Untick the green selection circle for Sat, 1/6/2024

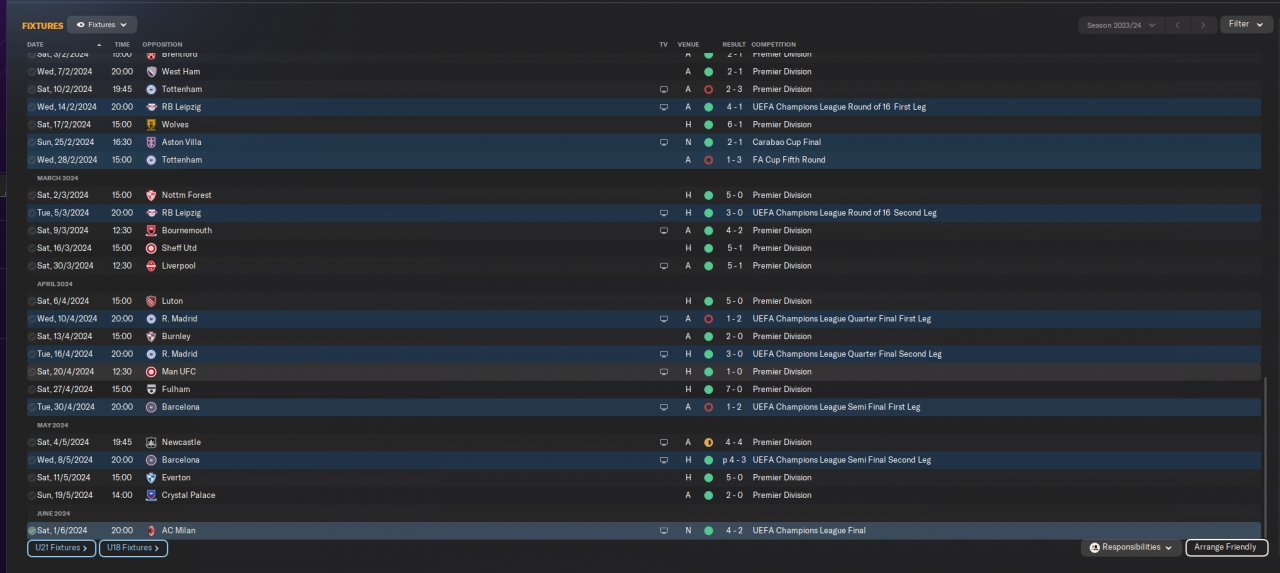tap(32, 531)
